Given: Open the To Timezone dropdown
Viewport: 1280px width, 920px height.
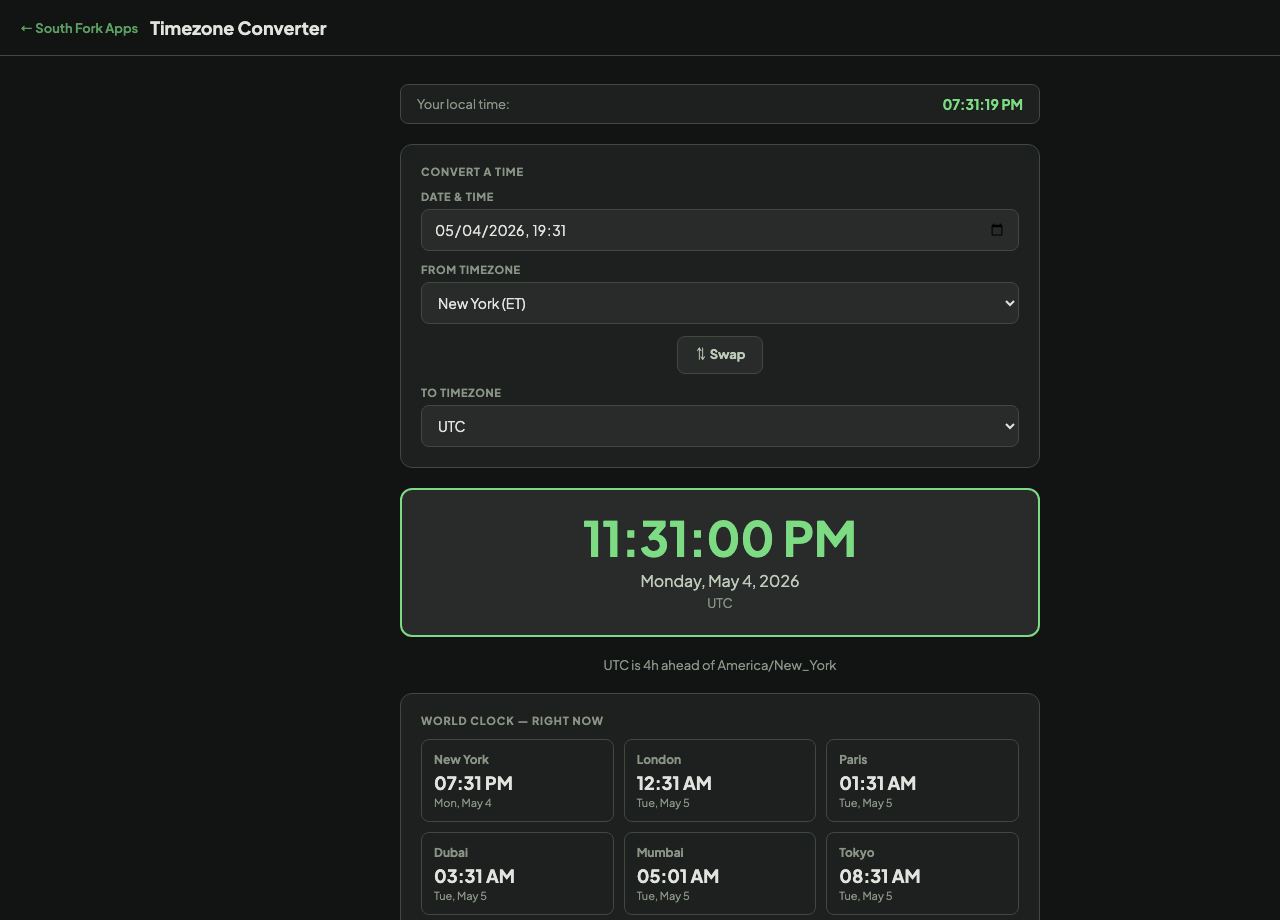Looking at the screenshot, I should [720, 426].
